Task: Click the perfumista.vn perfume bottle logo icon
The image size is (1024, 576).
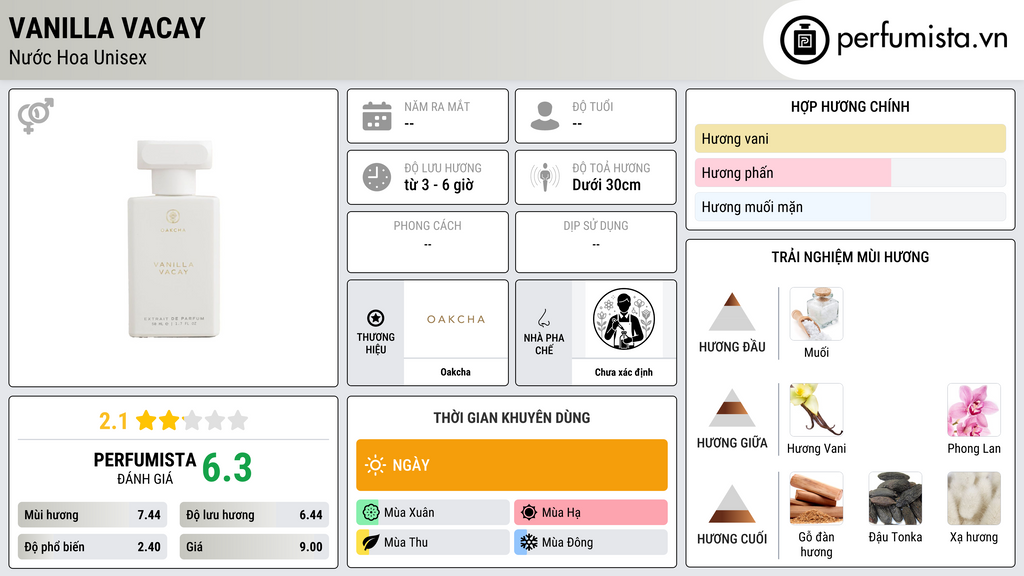Action: tap(804, 40)
